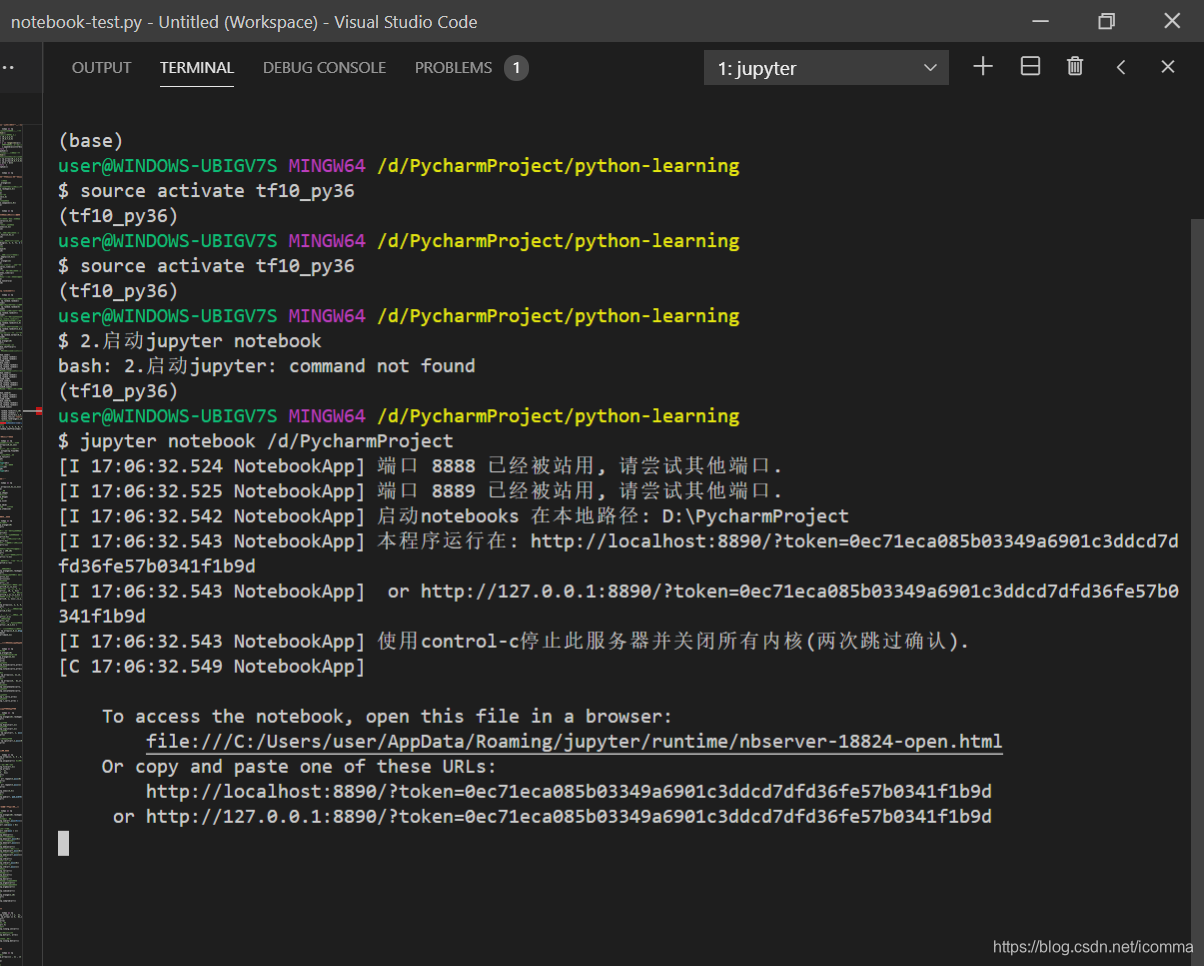Close the terminal panel
1204x966 pixels.
click(x=1167, y=67)
